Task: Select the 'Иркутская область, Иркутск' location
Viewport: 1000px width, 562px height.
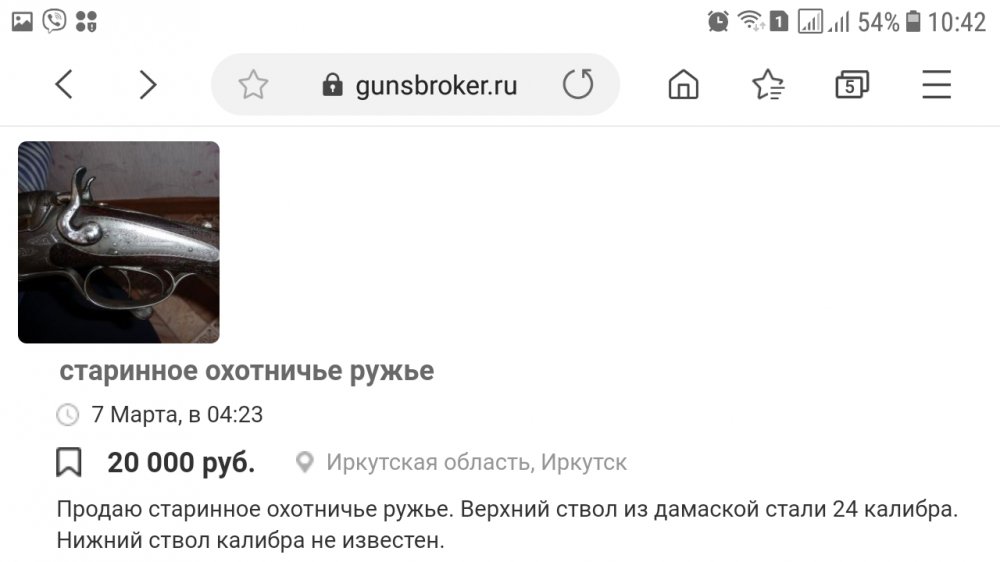Action: click(476, 463)
